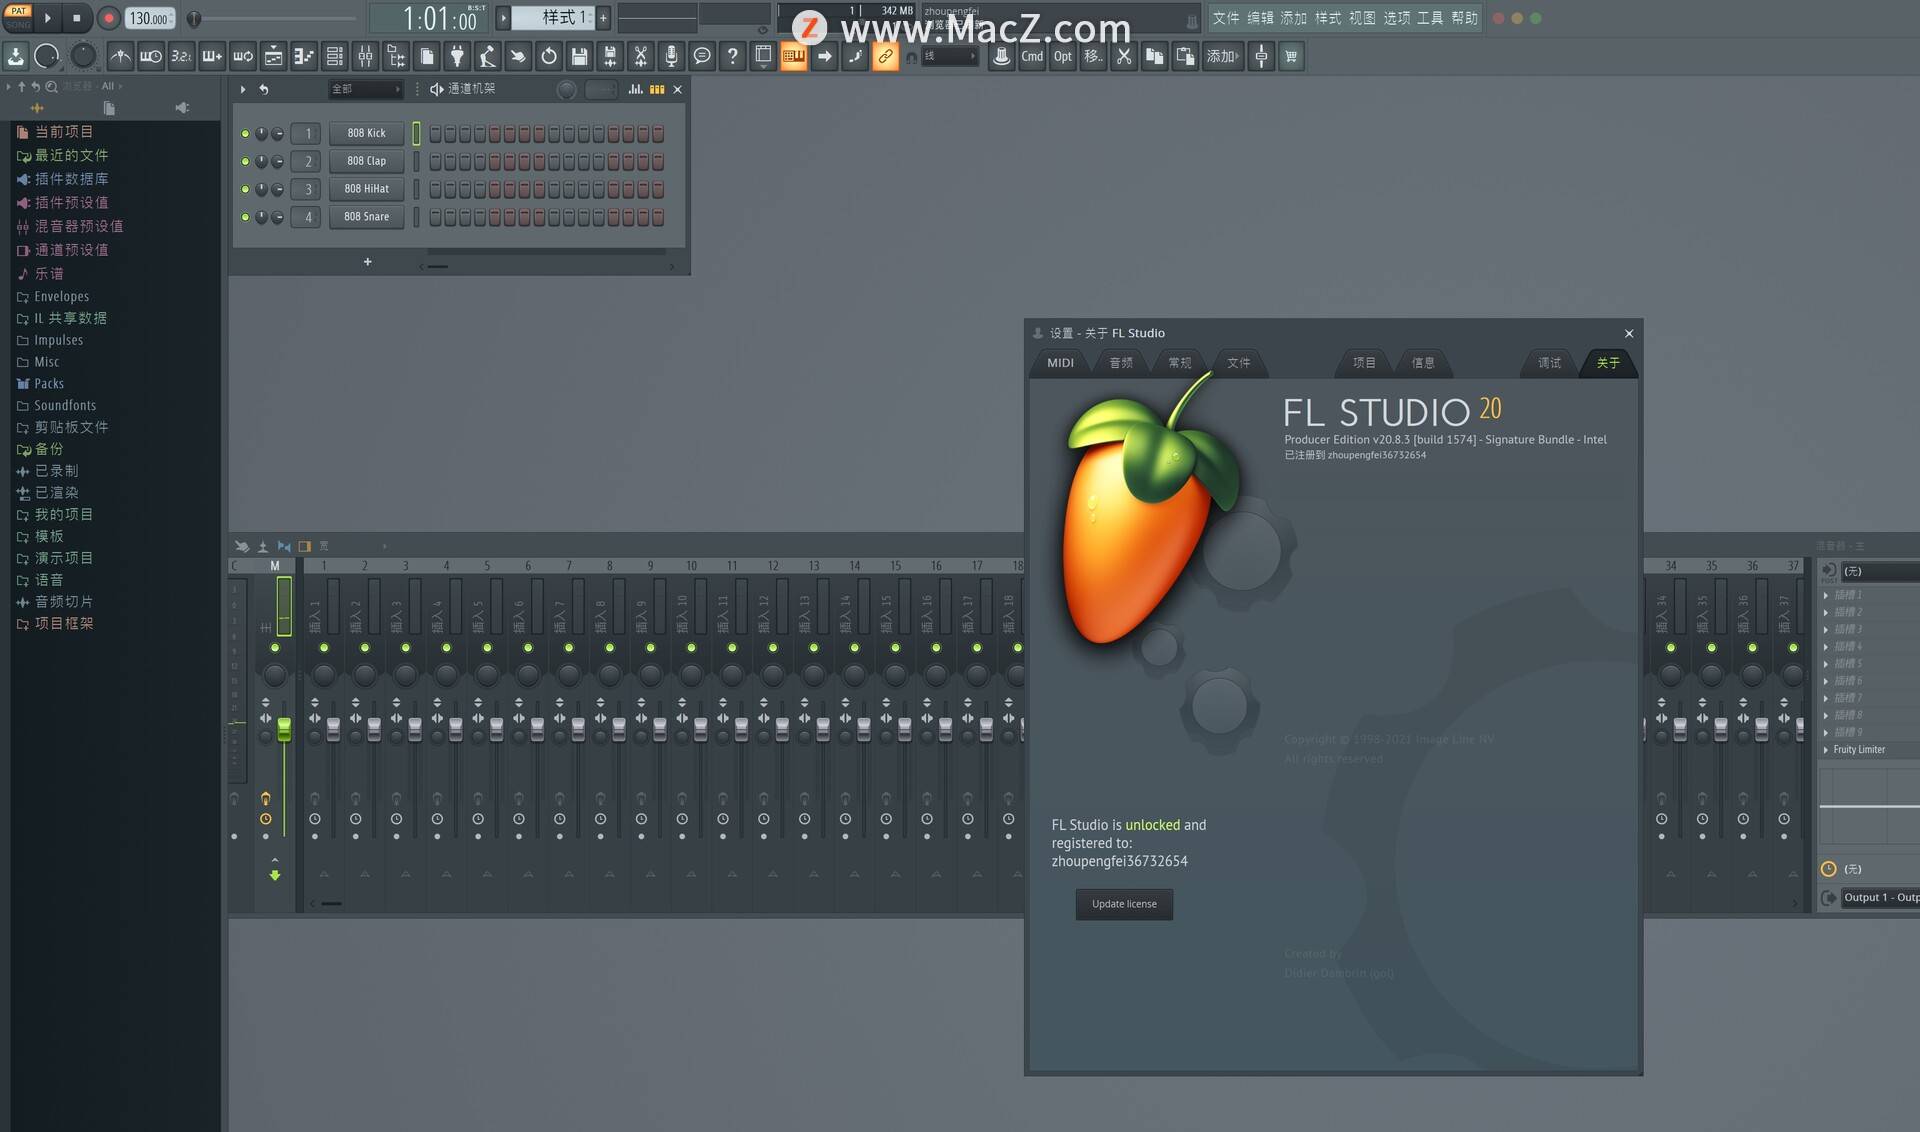
Task: Open the Mixer view icon in toolbar
Action: point(365,57)
